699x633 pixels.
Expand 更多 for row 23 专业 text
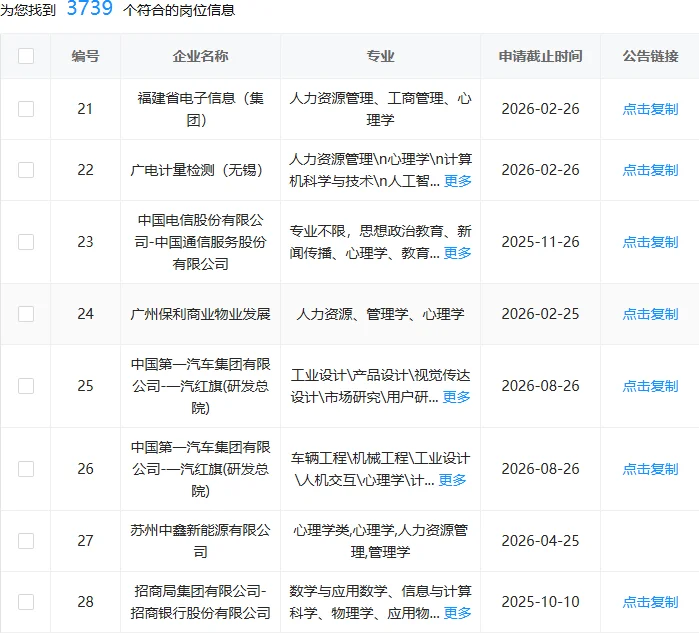point(458,253)
